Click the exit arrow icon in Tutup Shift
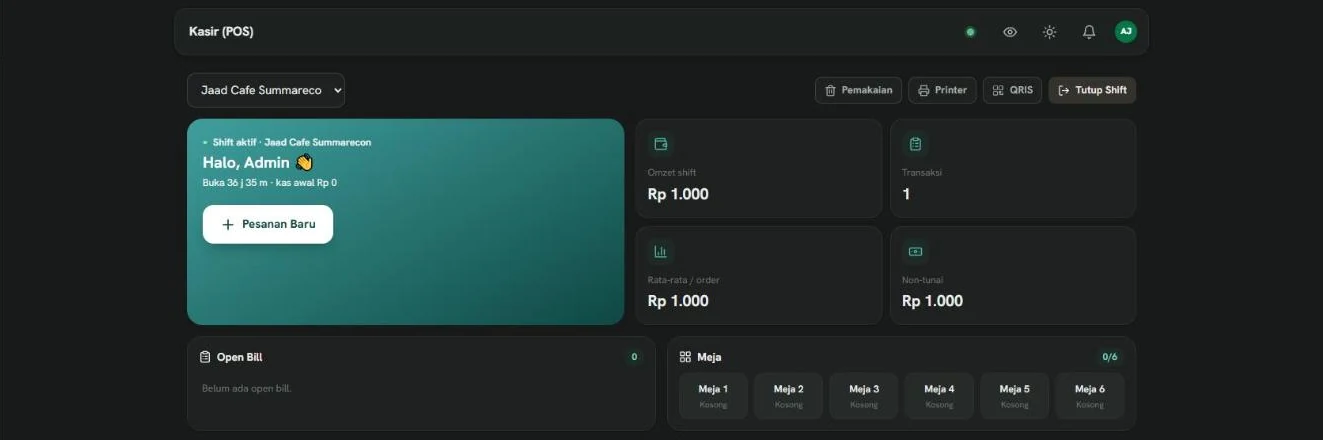Viewport: 1323px width, 440px height. (1064, 90)
